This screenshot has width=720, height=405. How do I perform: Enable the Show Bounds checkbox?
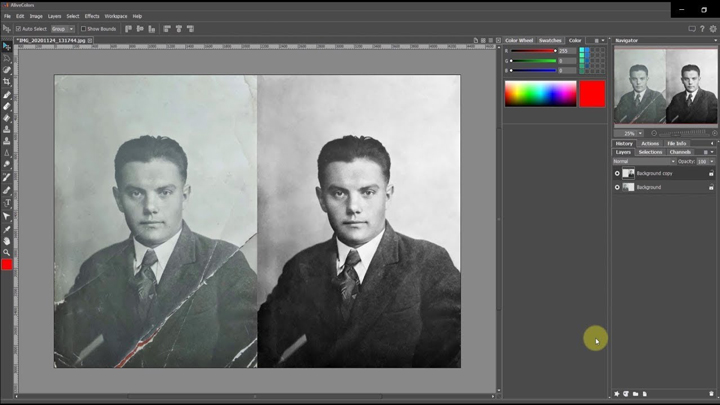(84, 29)
